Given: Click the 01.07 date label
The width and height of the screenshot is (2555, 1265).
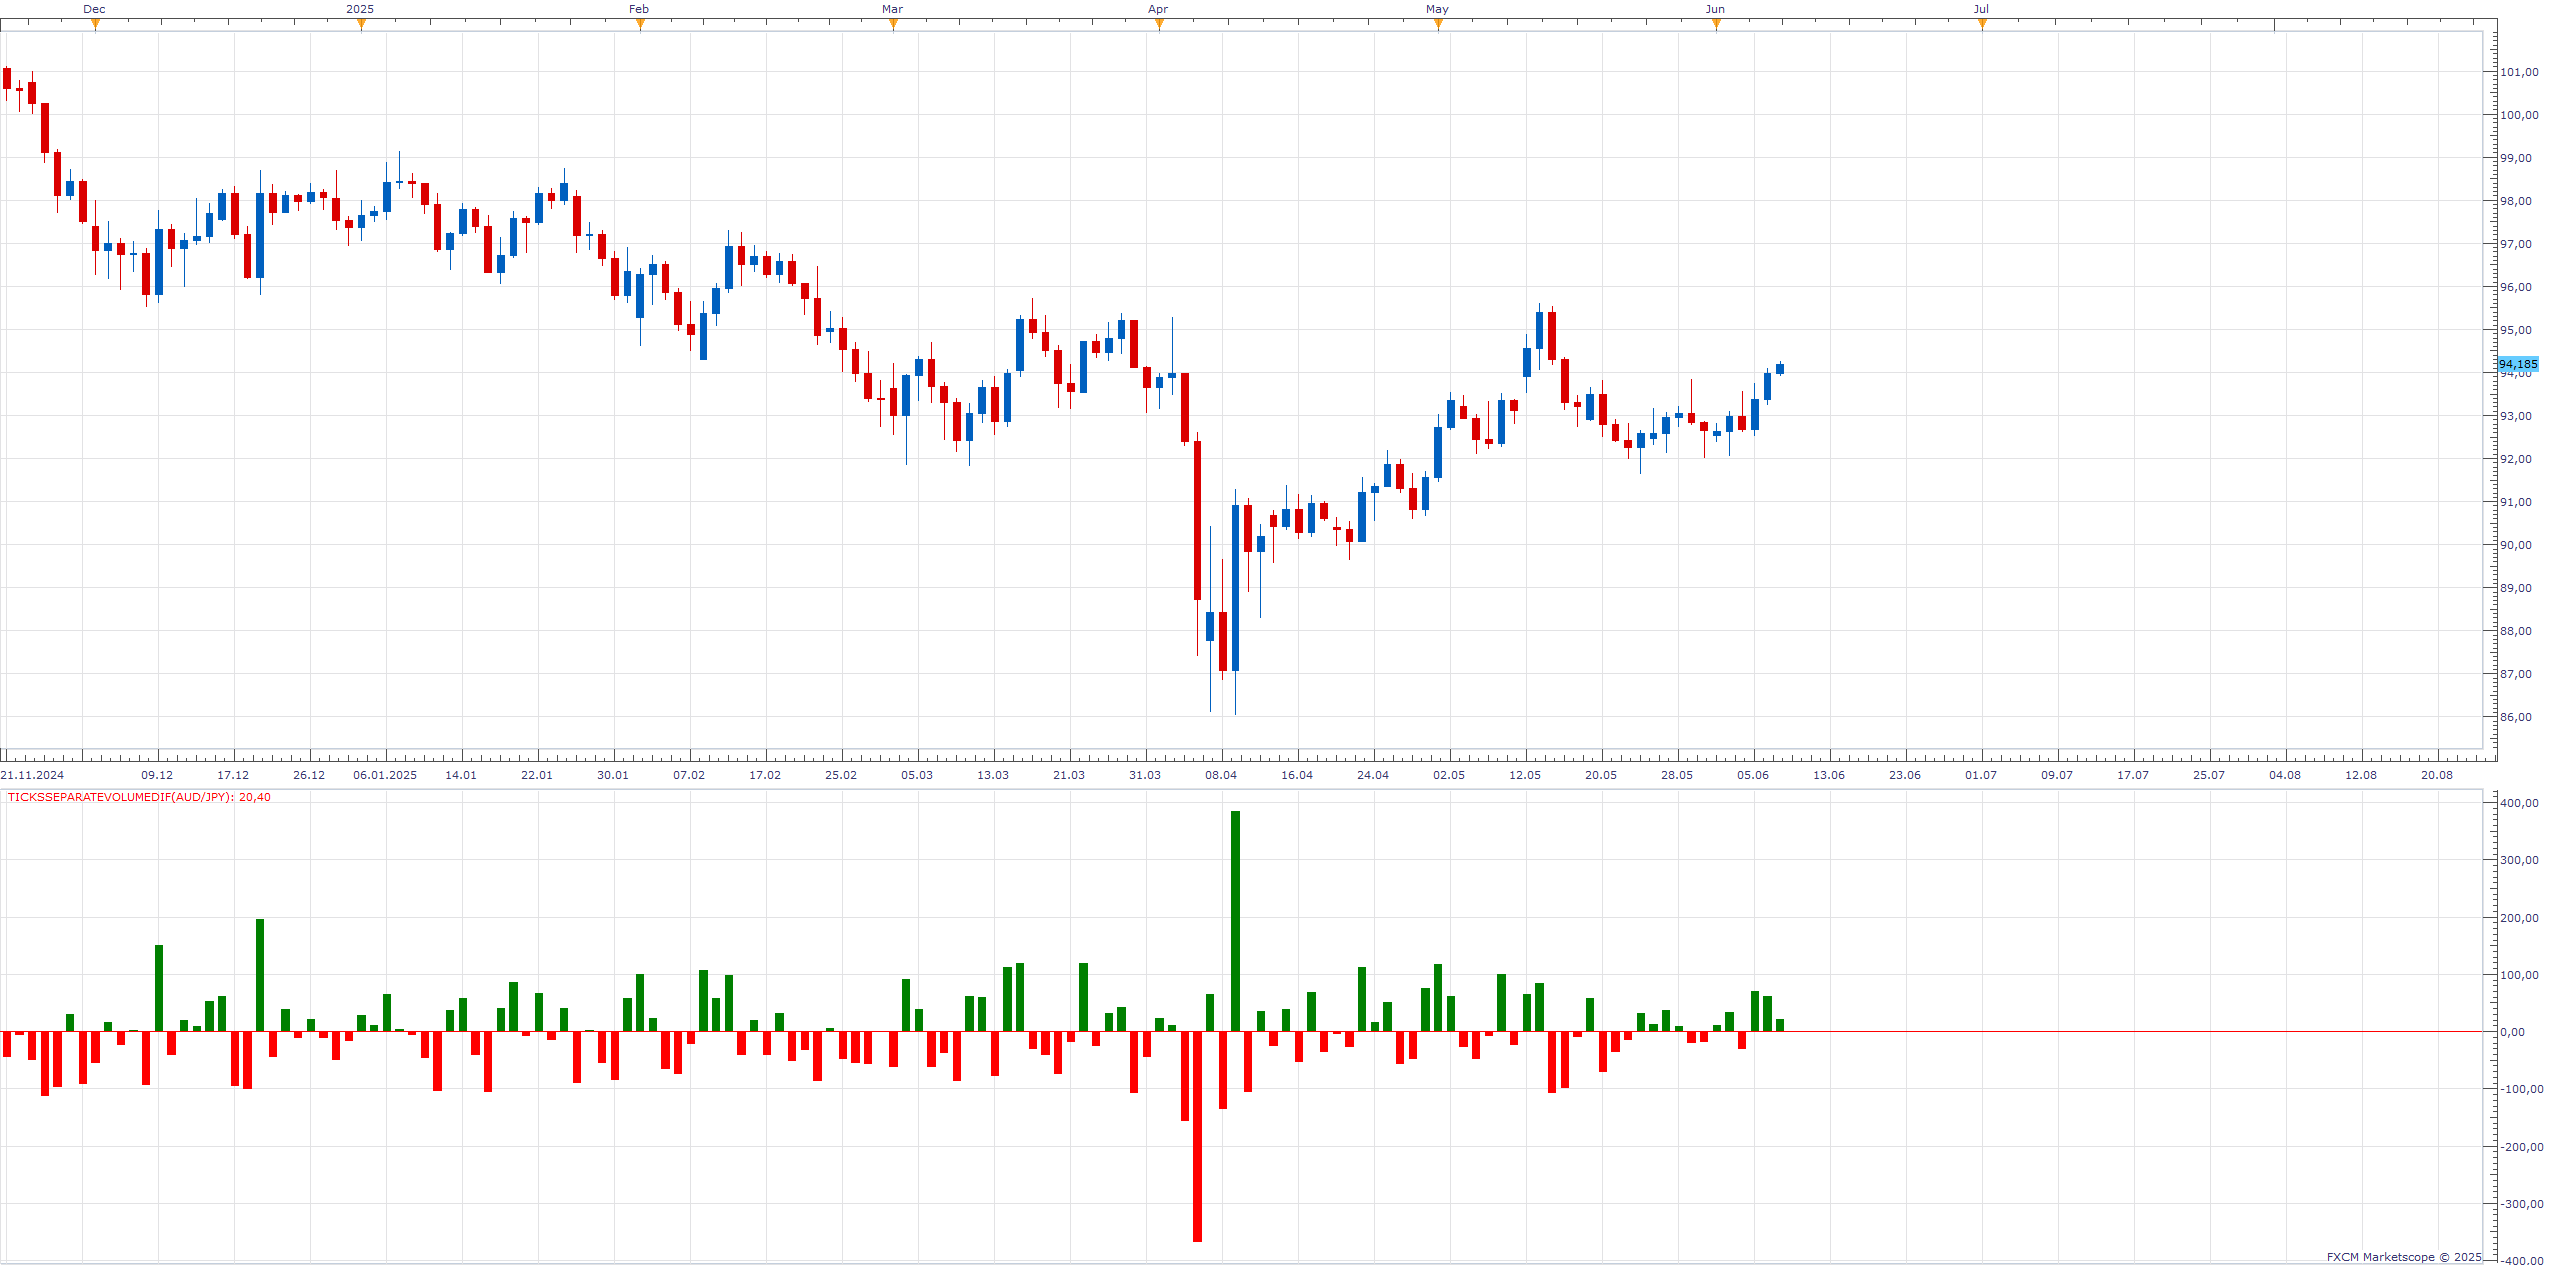Looking at the screenshot, I should (x=1981, y=775).
